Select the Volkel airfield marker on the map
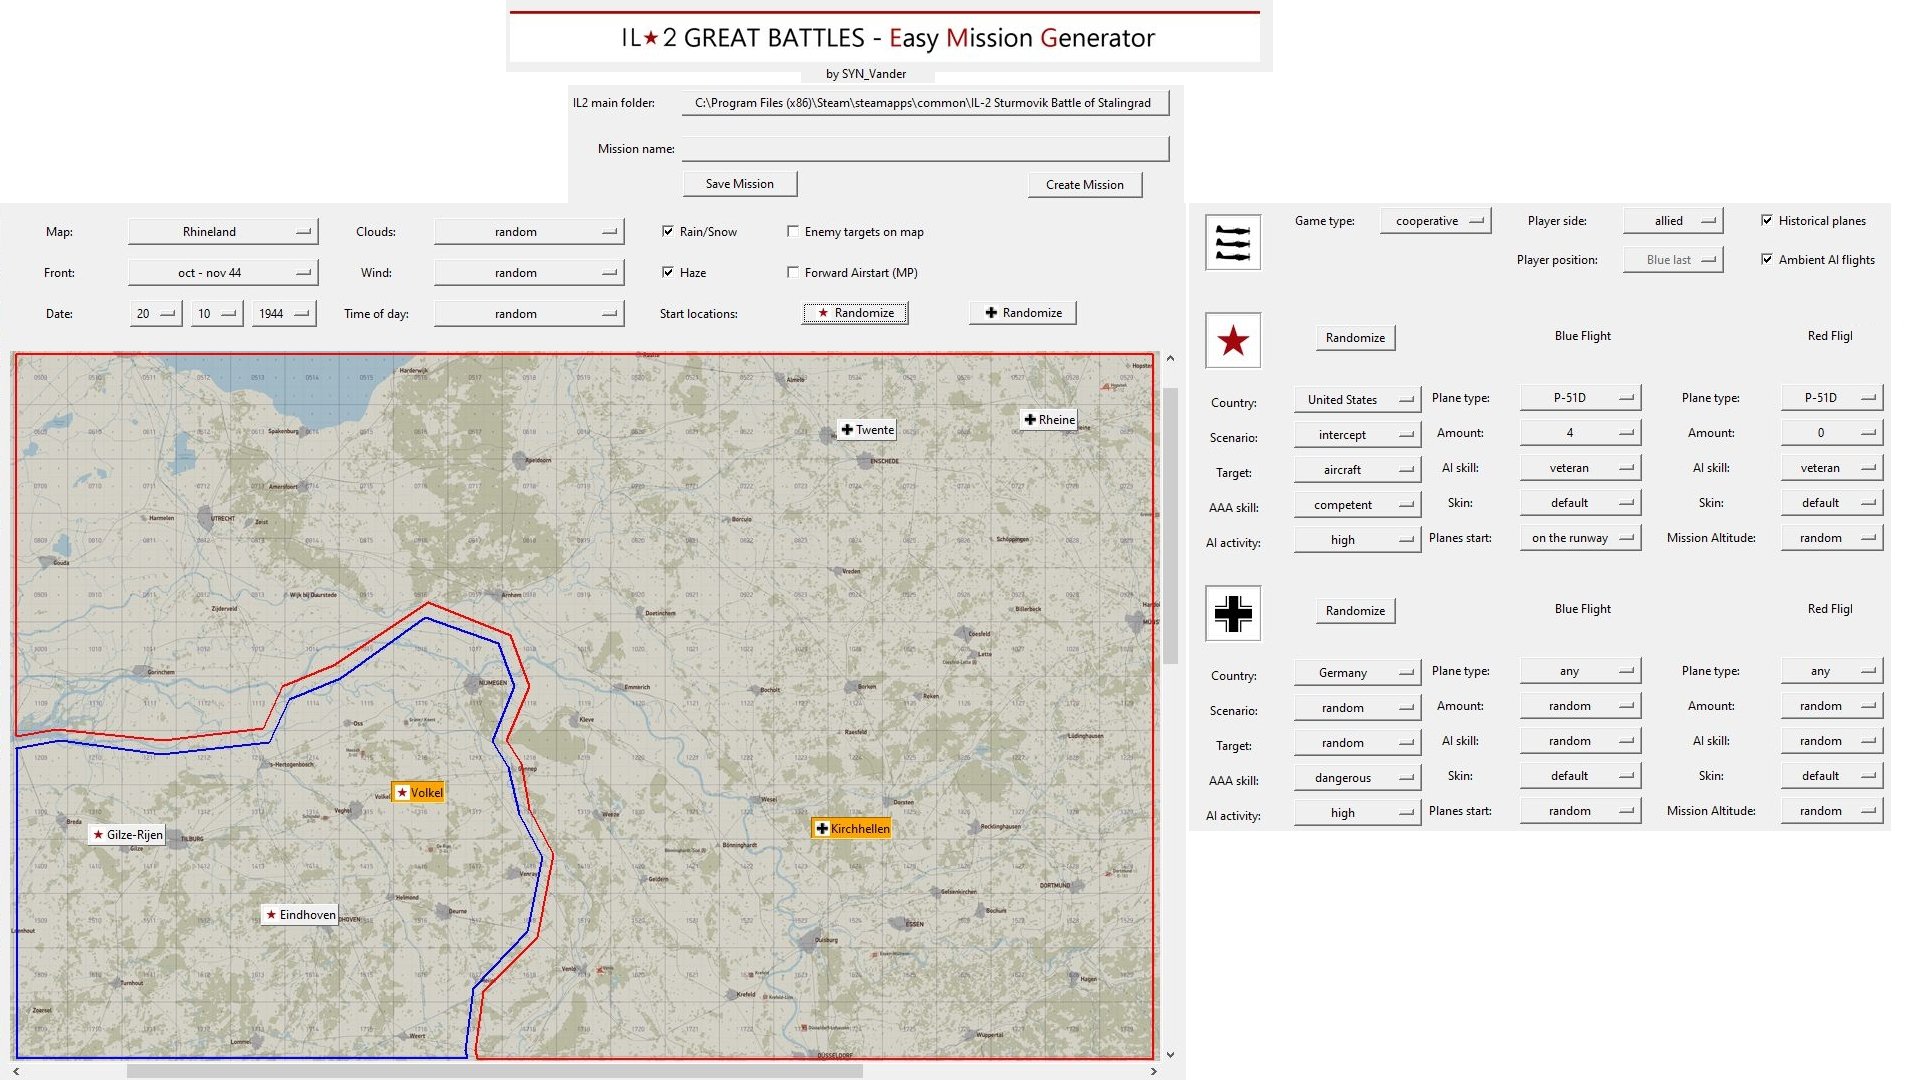The width and height of the screenshot is (1920, 1080). 418,793
